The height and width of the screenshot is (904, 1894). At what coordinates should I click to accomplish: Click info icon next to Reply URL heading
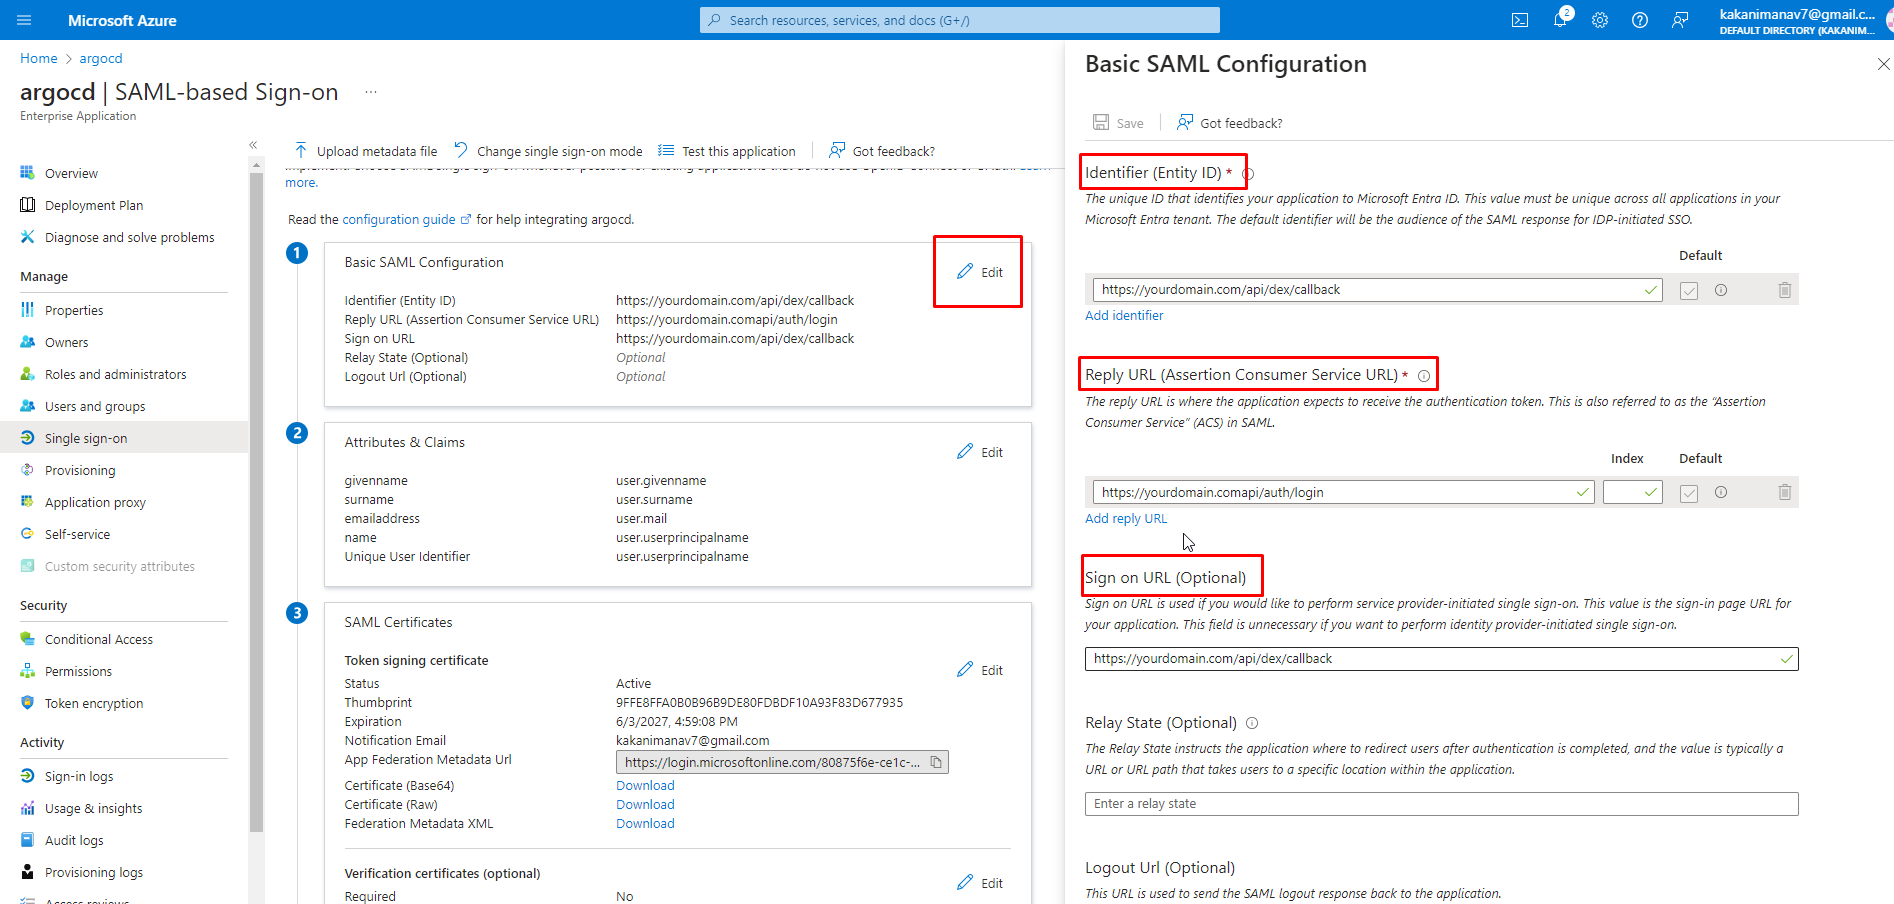point(1424,376)
